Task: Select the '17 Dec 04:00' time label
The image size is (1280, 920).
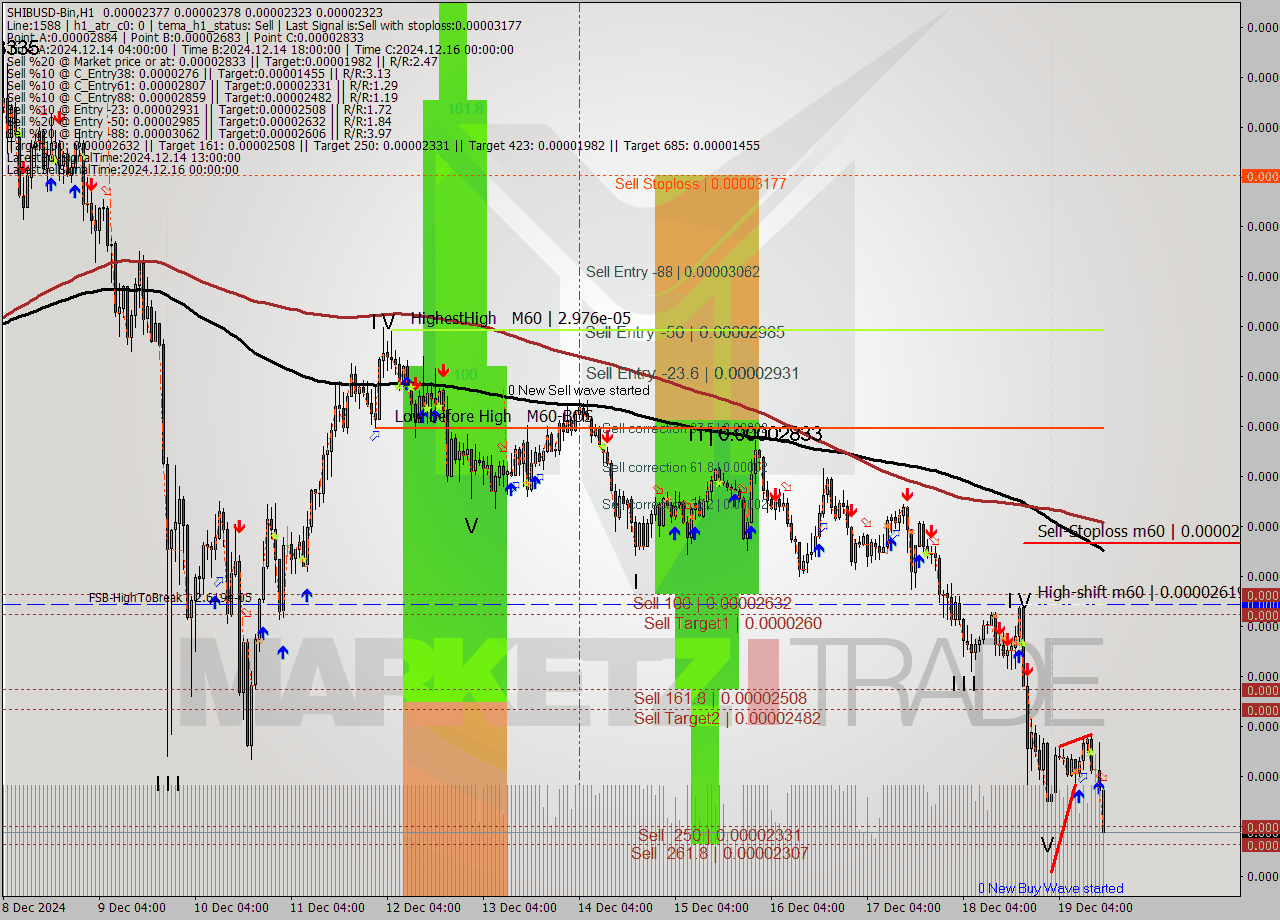Action: 903,908
